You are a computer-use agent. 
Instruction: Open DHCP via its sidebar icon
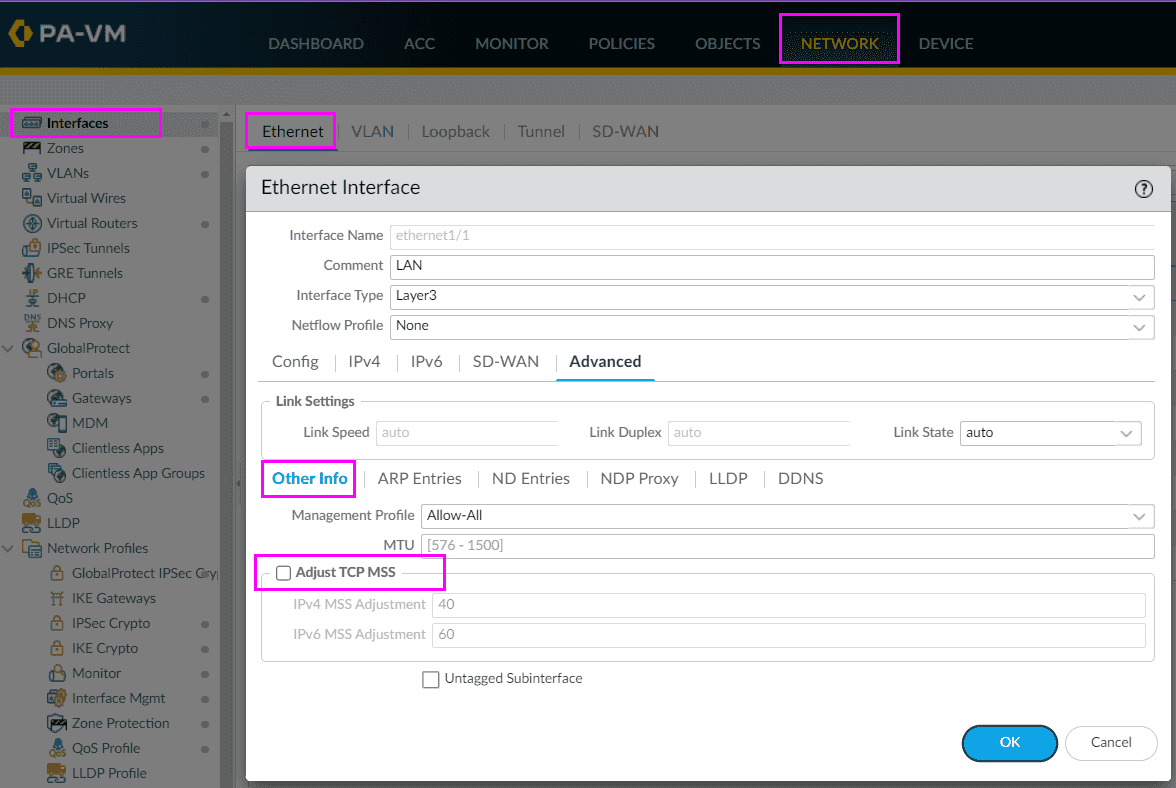(31, 298)
